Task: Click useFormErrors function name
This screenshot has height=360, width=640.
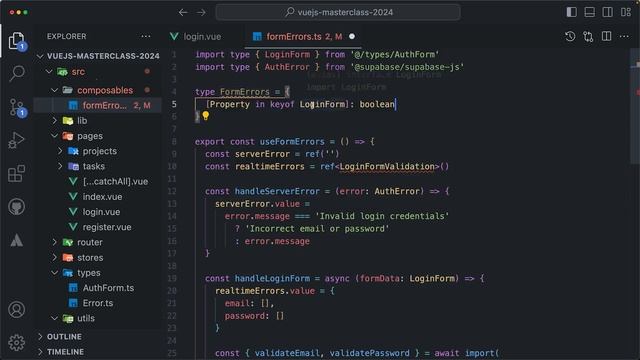Action: point(292,142)
